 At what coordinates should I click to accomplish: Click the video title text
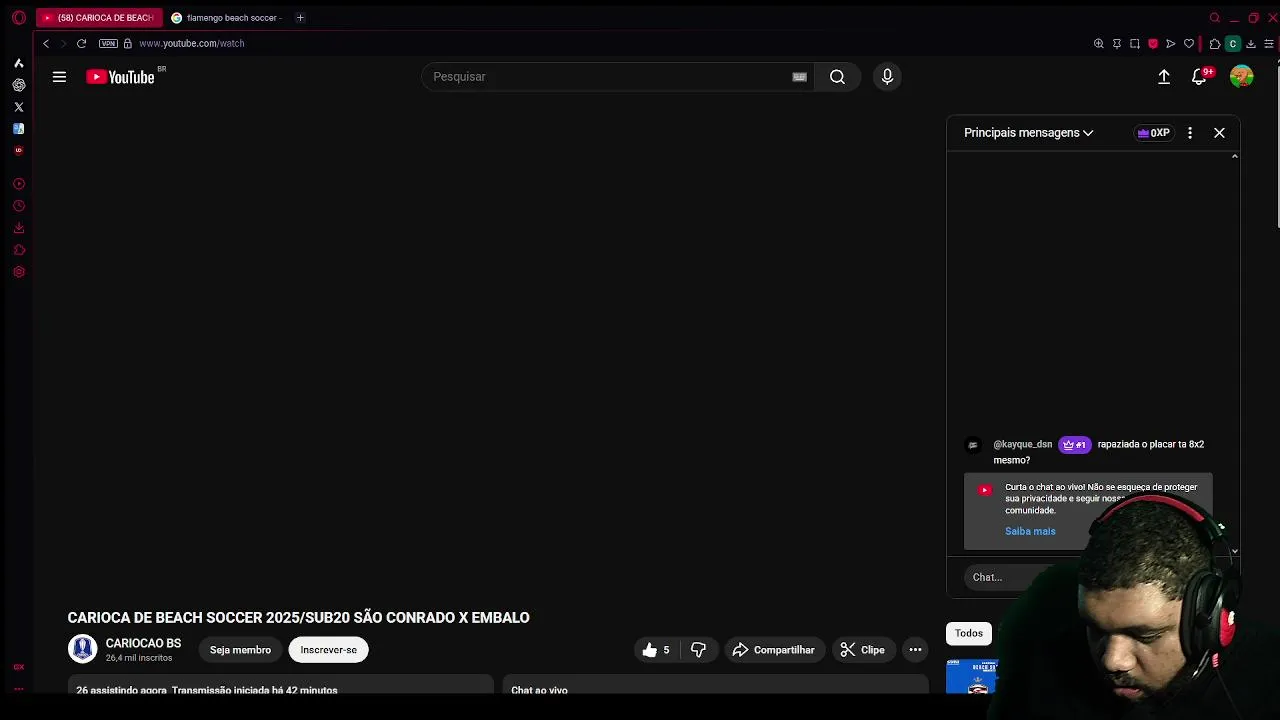click(x=298, y=618)
